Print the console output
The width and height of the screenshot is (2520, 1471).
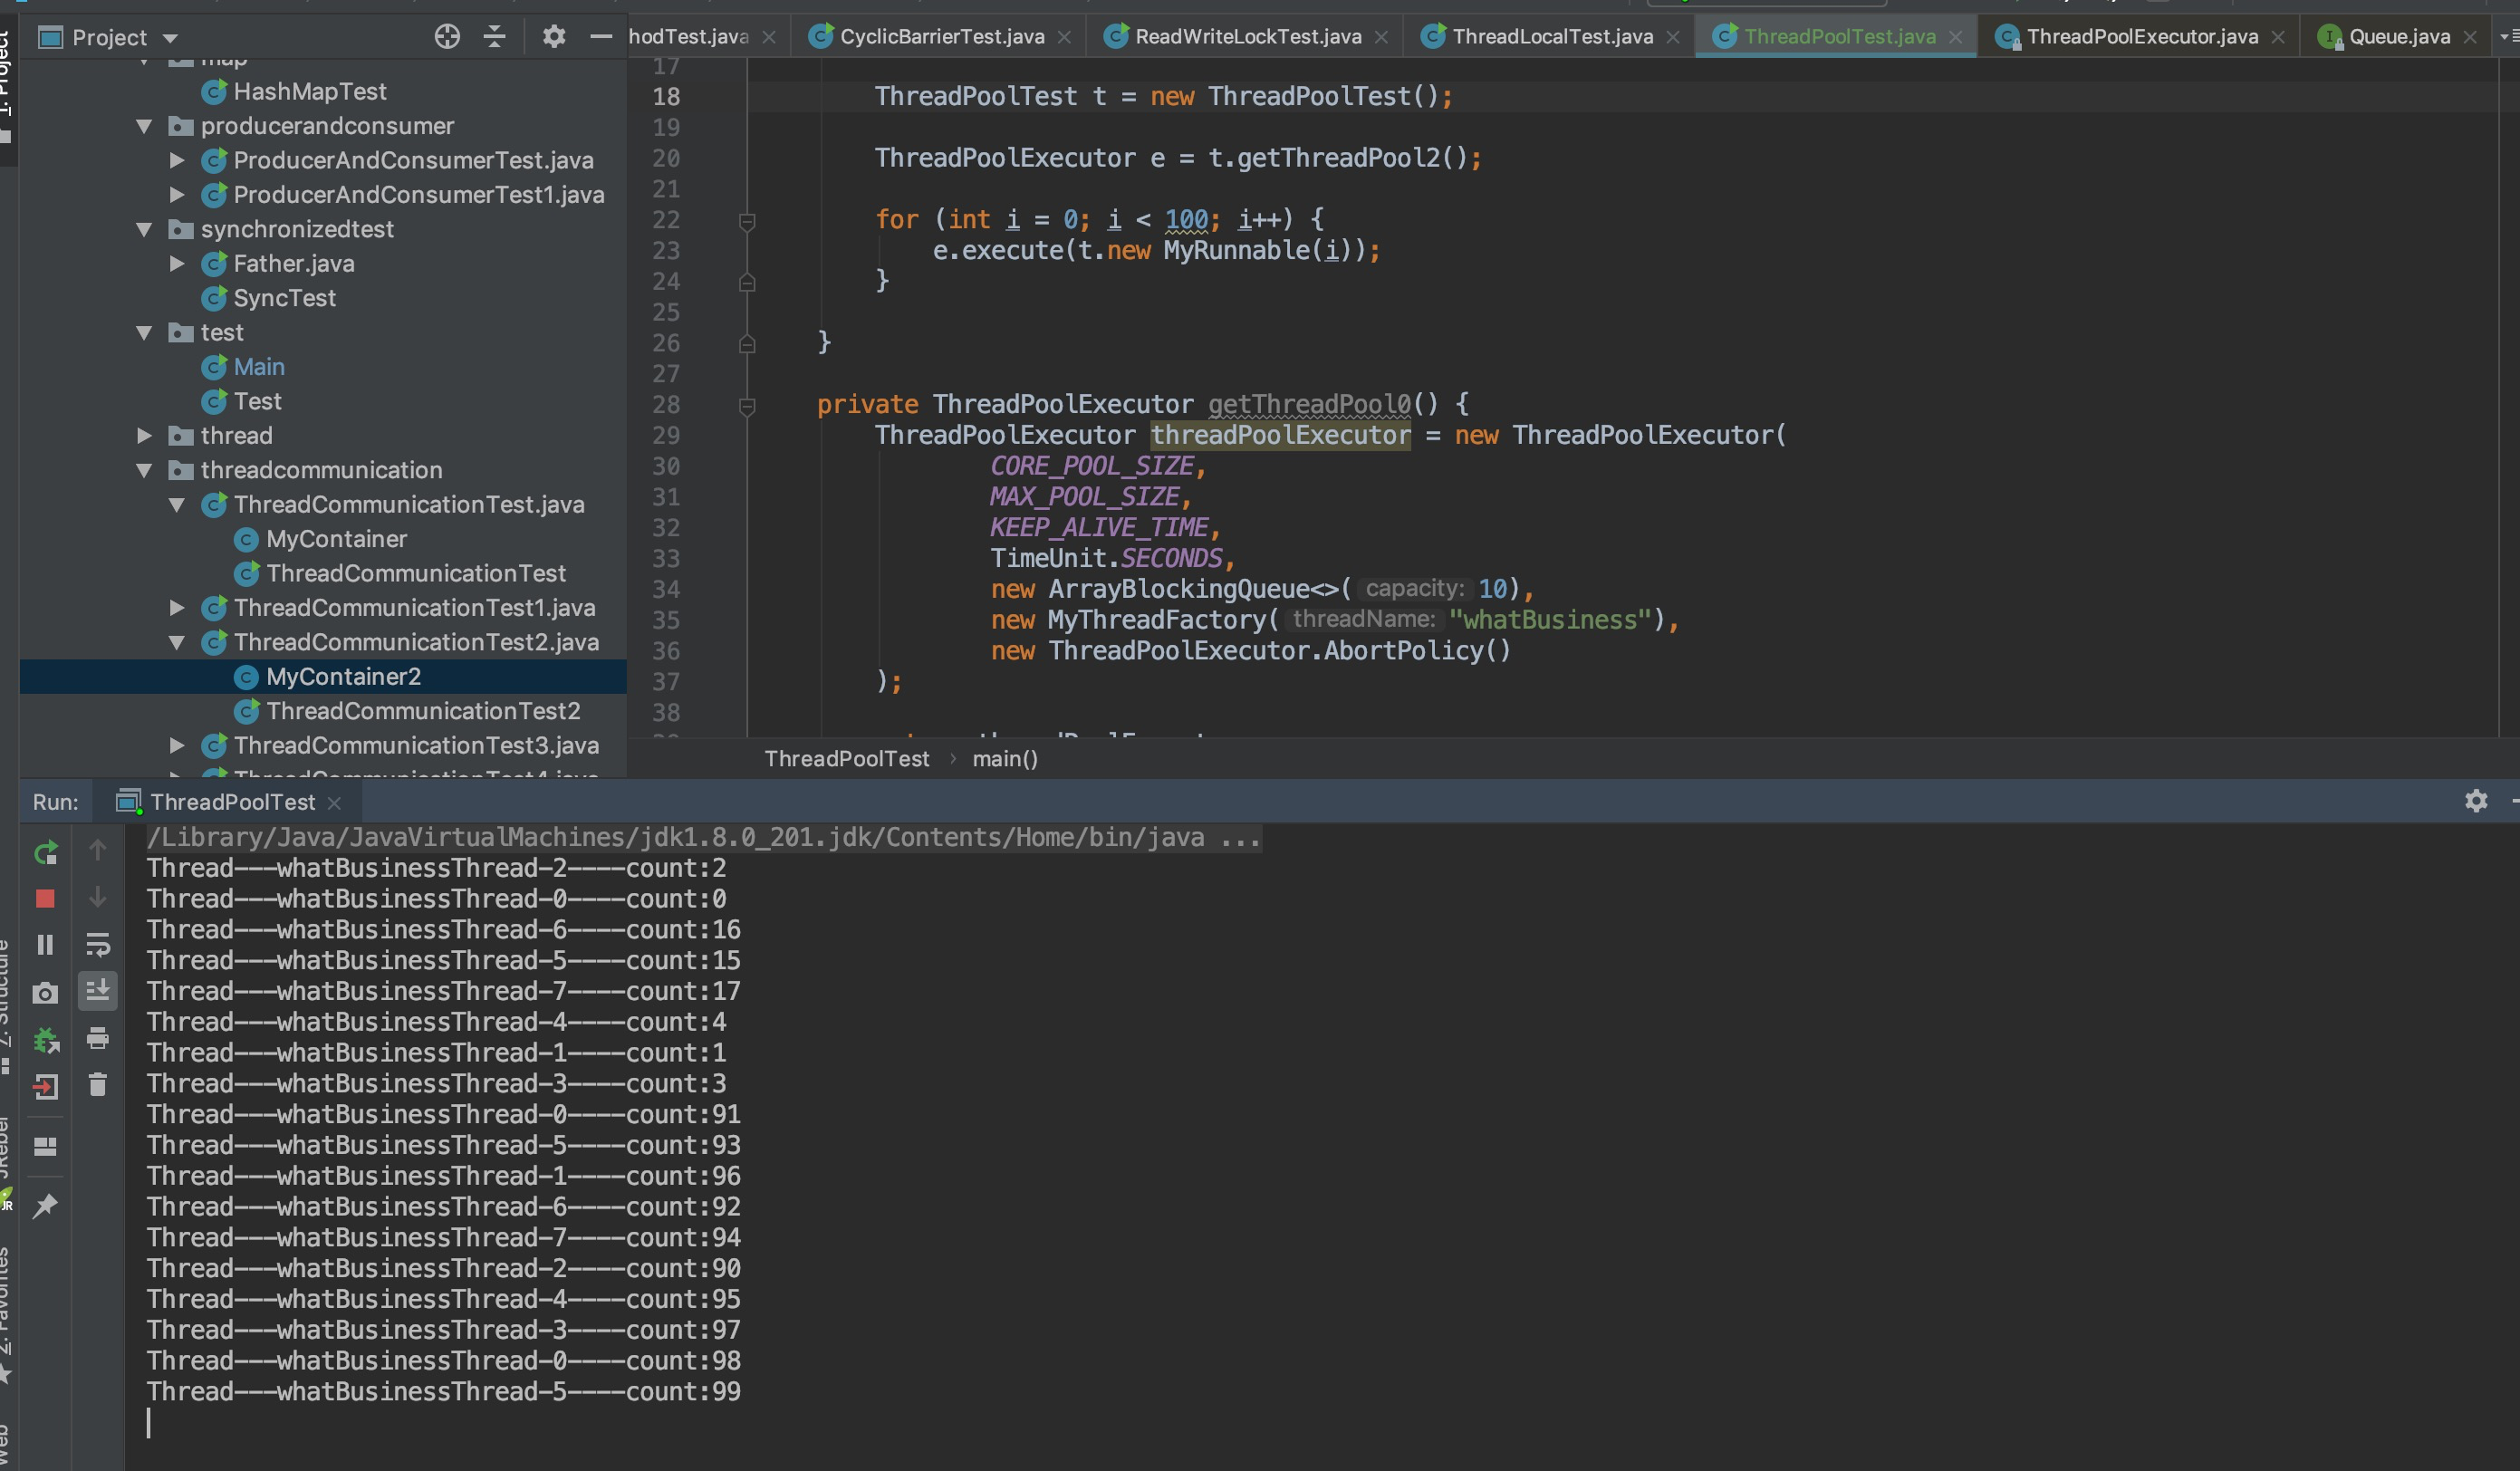(x=97, y=1039)
